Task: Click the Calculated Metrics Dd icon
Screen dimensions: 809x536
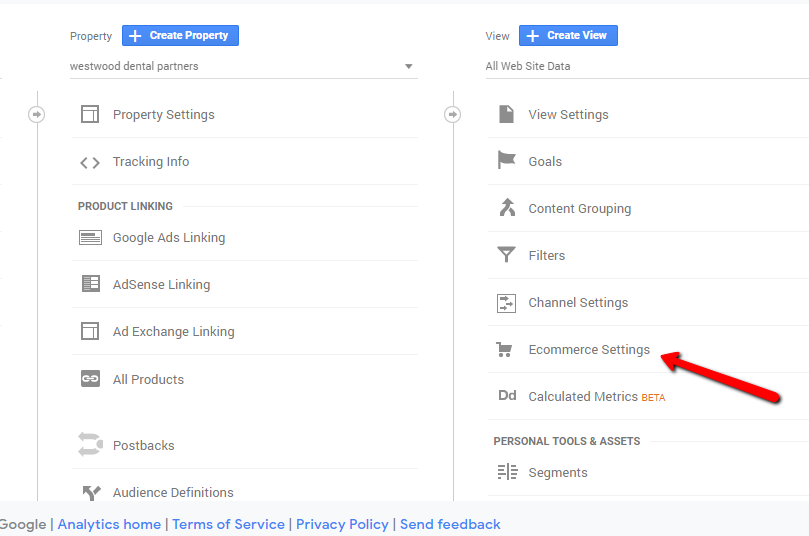Action: [x=507, y=396]
